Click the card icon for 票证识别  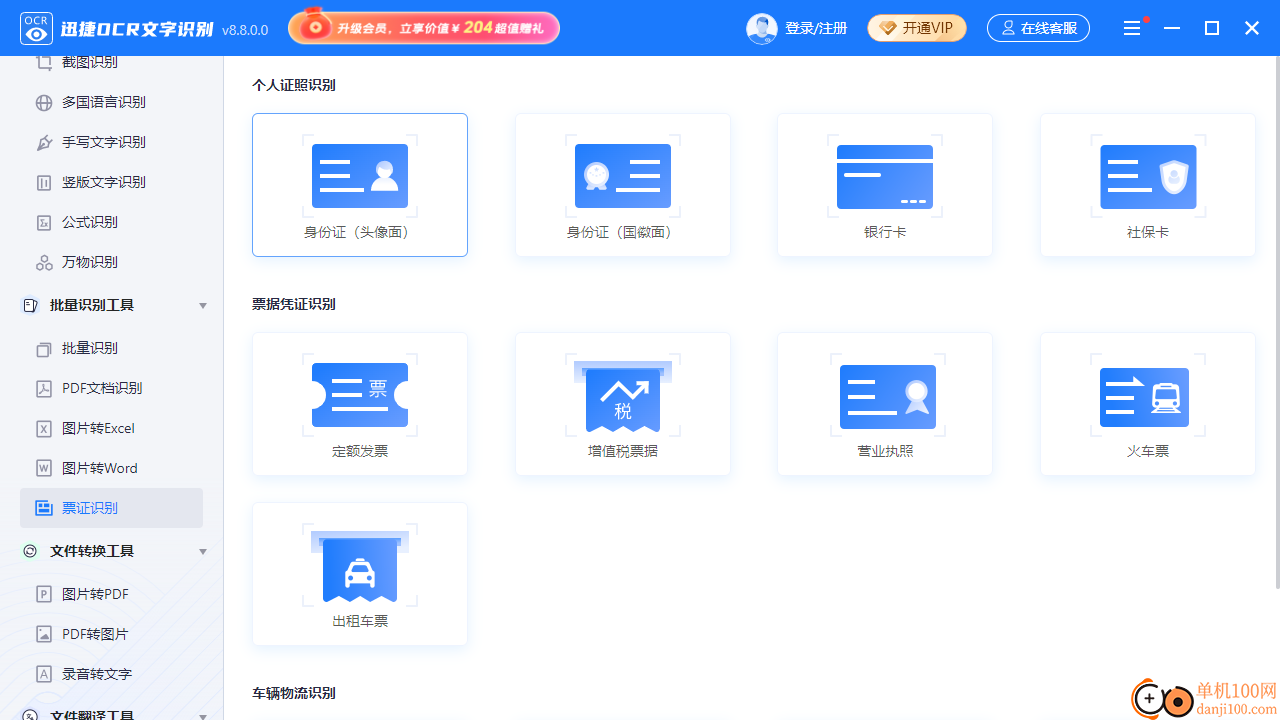point(44,508)
